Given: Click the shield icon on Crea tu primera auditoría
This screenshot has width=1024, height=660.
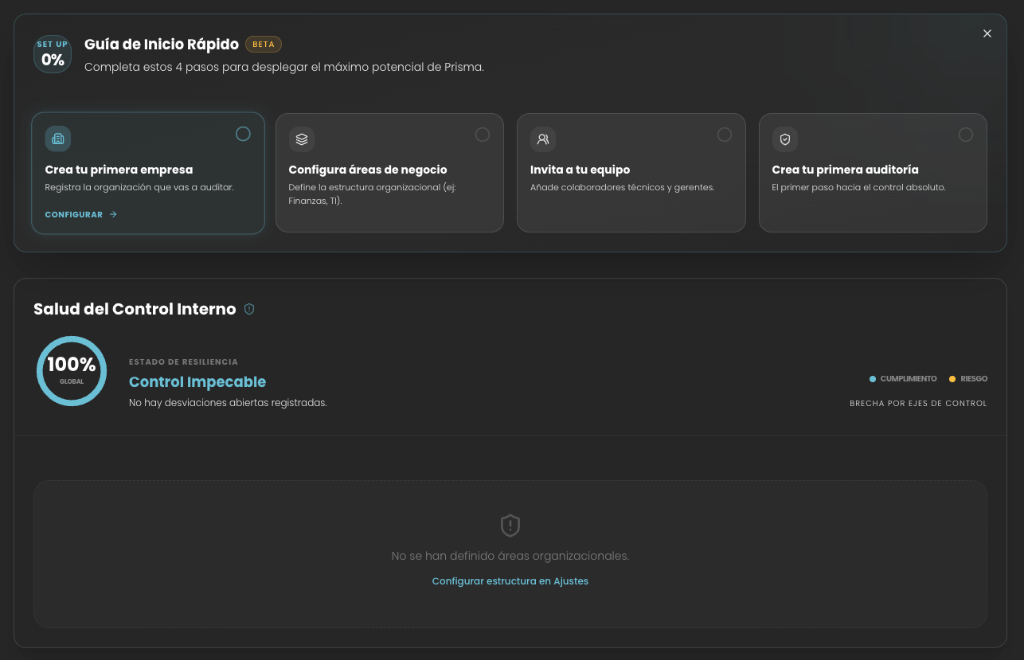Looking at the screenshot, I should [785, 139].
